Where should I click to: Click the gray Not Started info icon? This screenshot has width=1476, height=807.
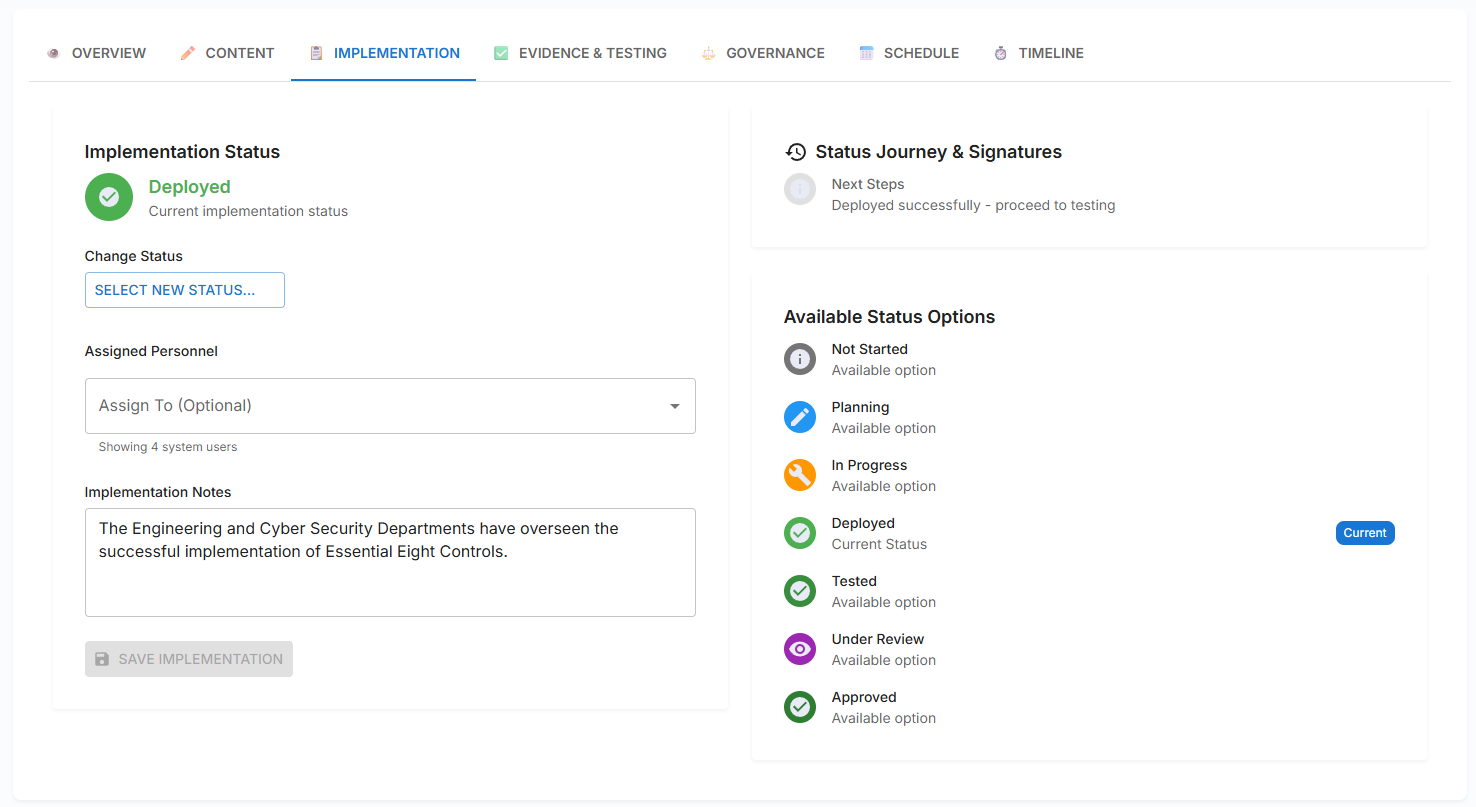coord(800,359)
